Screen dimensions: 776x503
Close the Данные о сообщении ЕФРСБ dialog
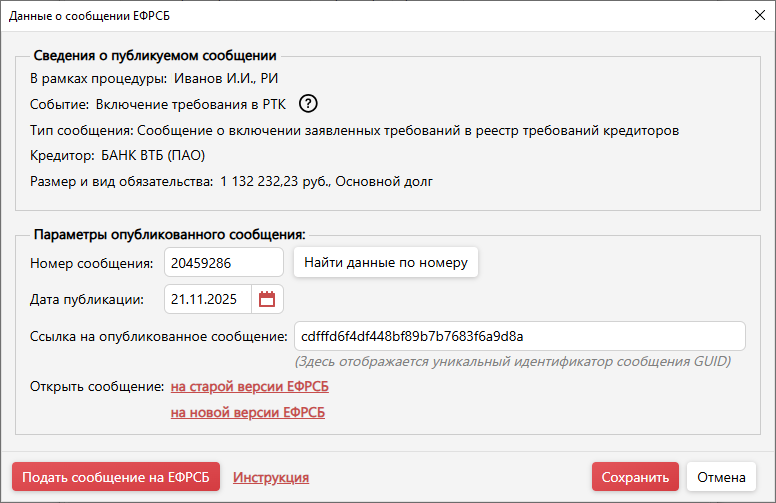756,14
